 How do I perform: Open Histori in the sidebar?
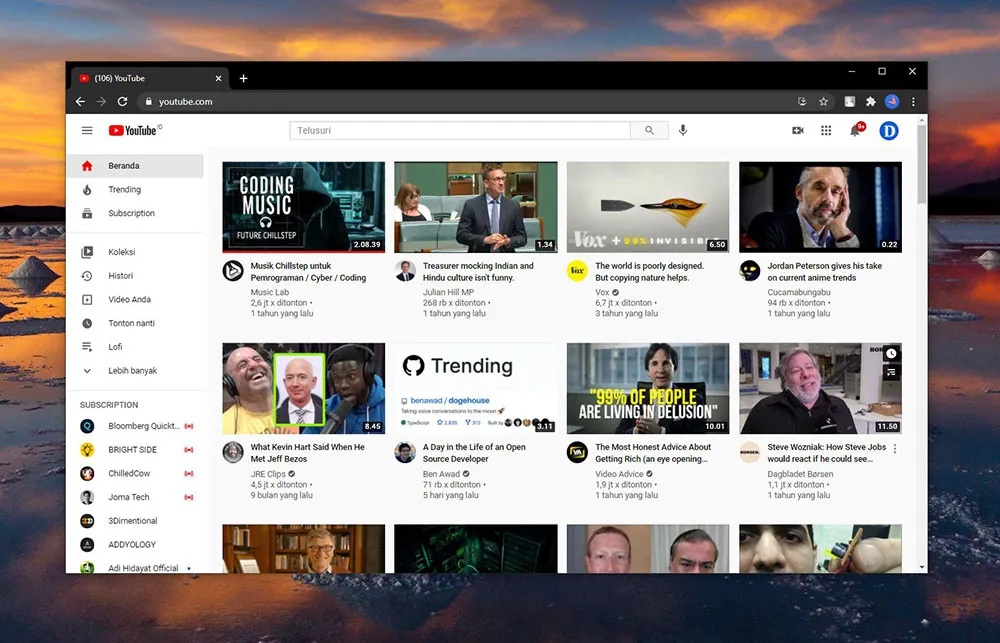point(120,276)
